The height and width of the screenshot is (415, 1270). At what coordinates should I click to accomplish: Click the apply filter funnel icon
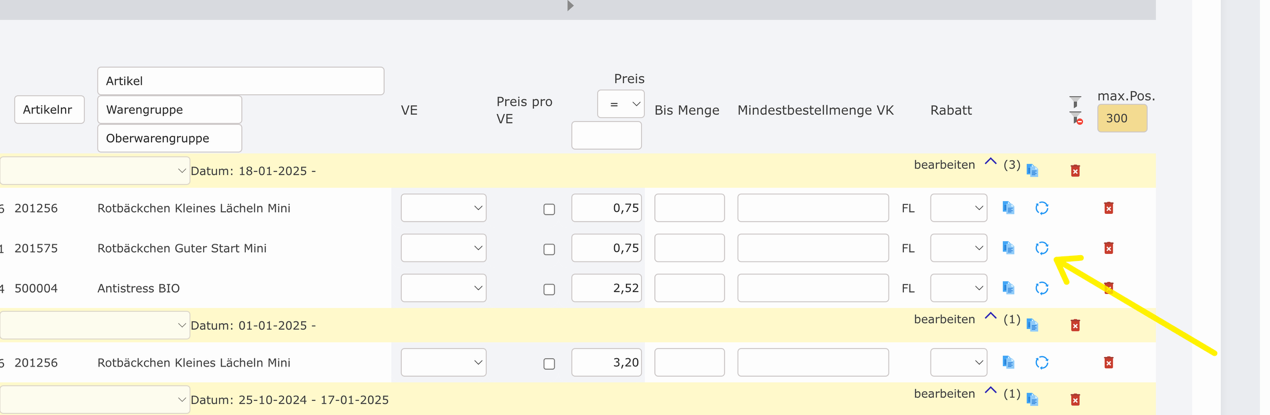tap(1075, 102)
